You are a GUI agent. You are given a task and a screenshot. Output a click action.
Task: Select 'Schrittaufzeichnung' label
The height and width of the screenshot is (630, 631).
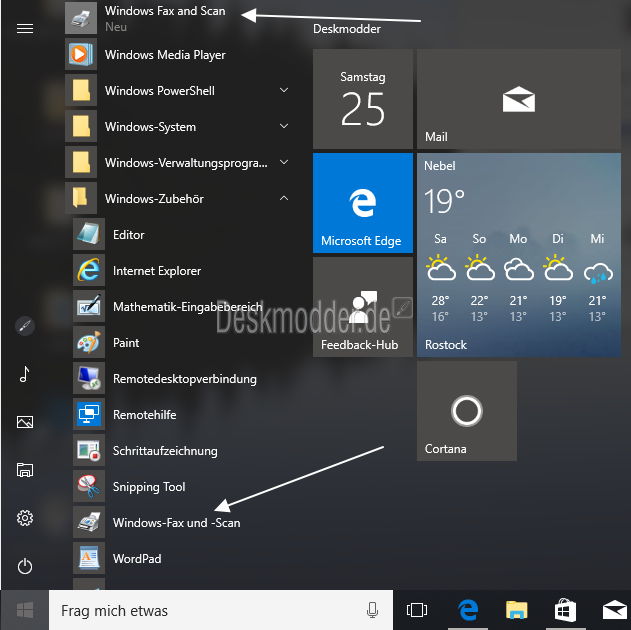(165, 451)
